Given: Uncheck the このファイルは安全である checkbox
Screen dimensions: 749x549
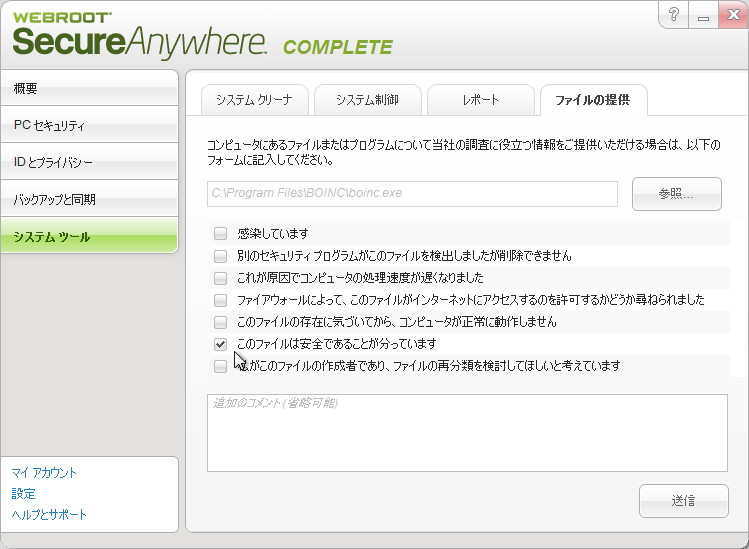Looking at the screenshot, I should 220,344.
